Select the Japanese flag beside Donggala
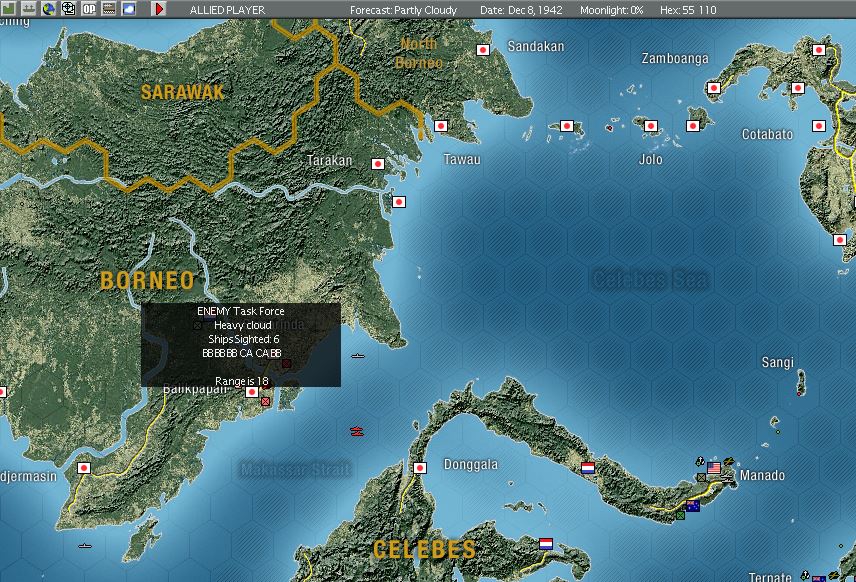This screenshot has width=856, height=582. 420,468
